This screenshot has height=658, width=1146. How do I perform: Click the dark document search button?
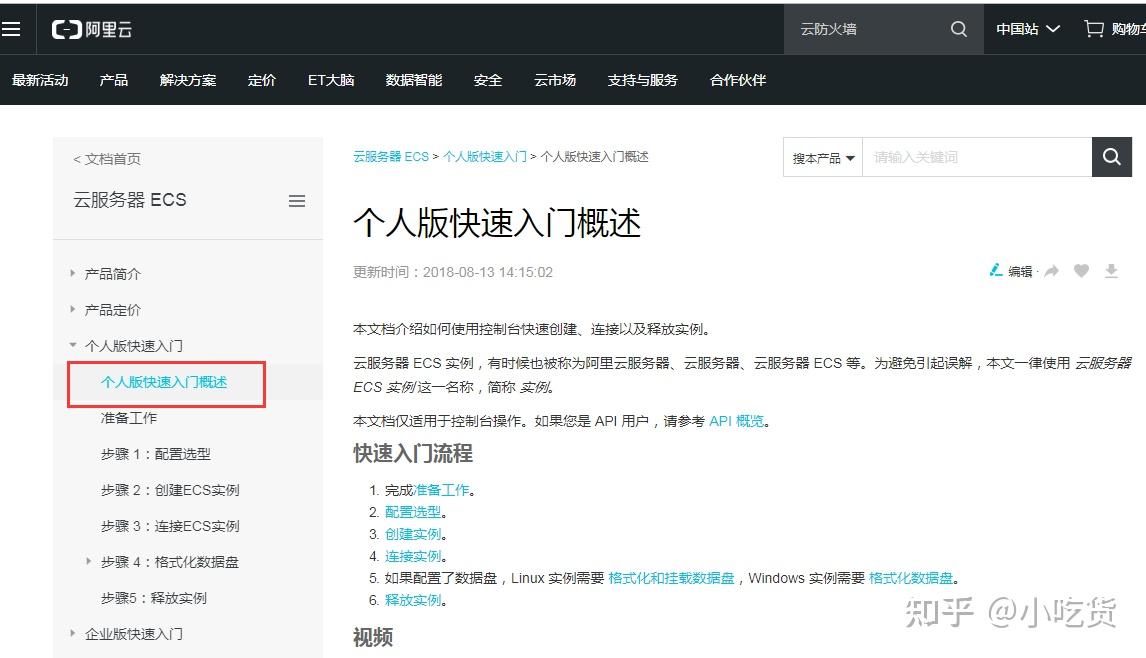pos(1112,156)
